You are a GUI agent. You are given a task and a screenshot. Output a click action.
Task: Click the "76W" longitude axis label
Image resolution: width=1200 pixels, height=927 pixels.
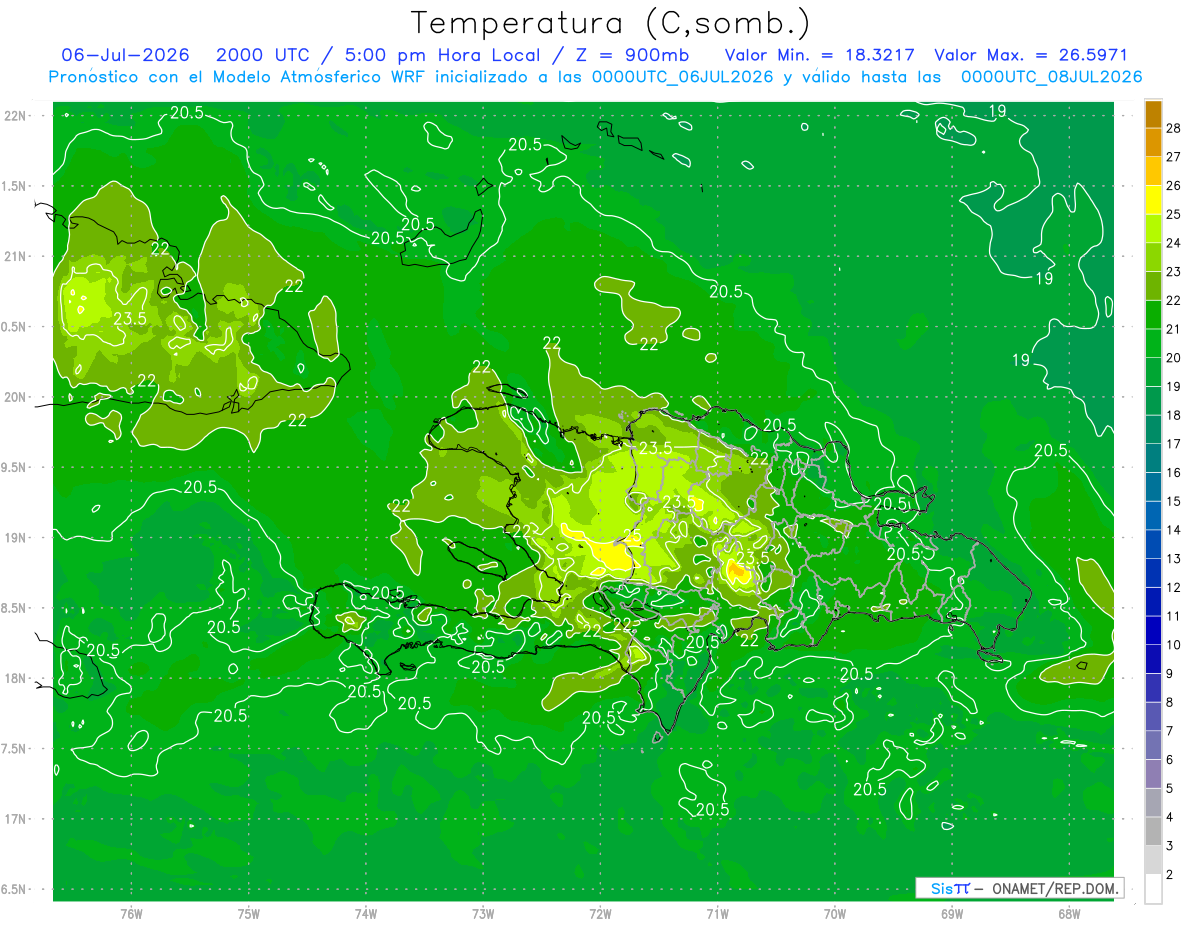point(131,914)
